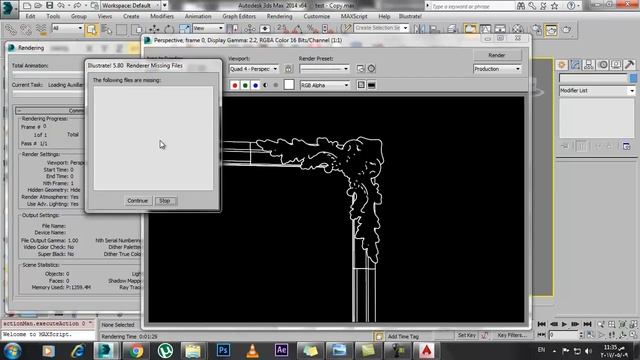Click the white color swatch in render window
640x360 pixels.
click(289, 84)
